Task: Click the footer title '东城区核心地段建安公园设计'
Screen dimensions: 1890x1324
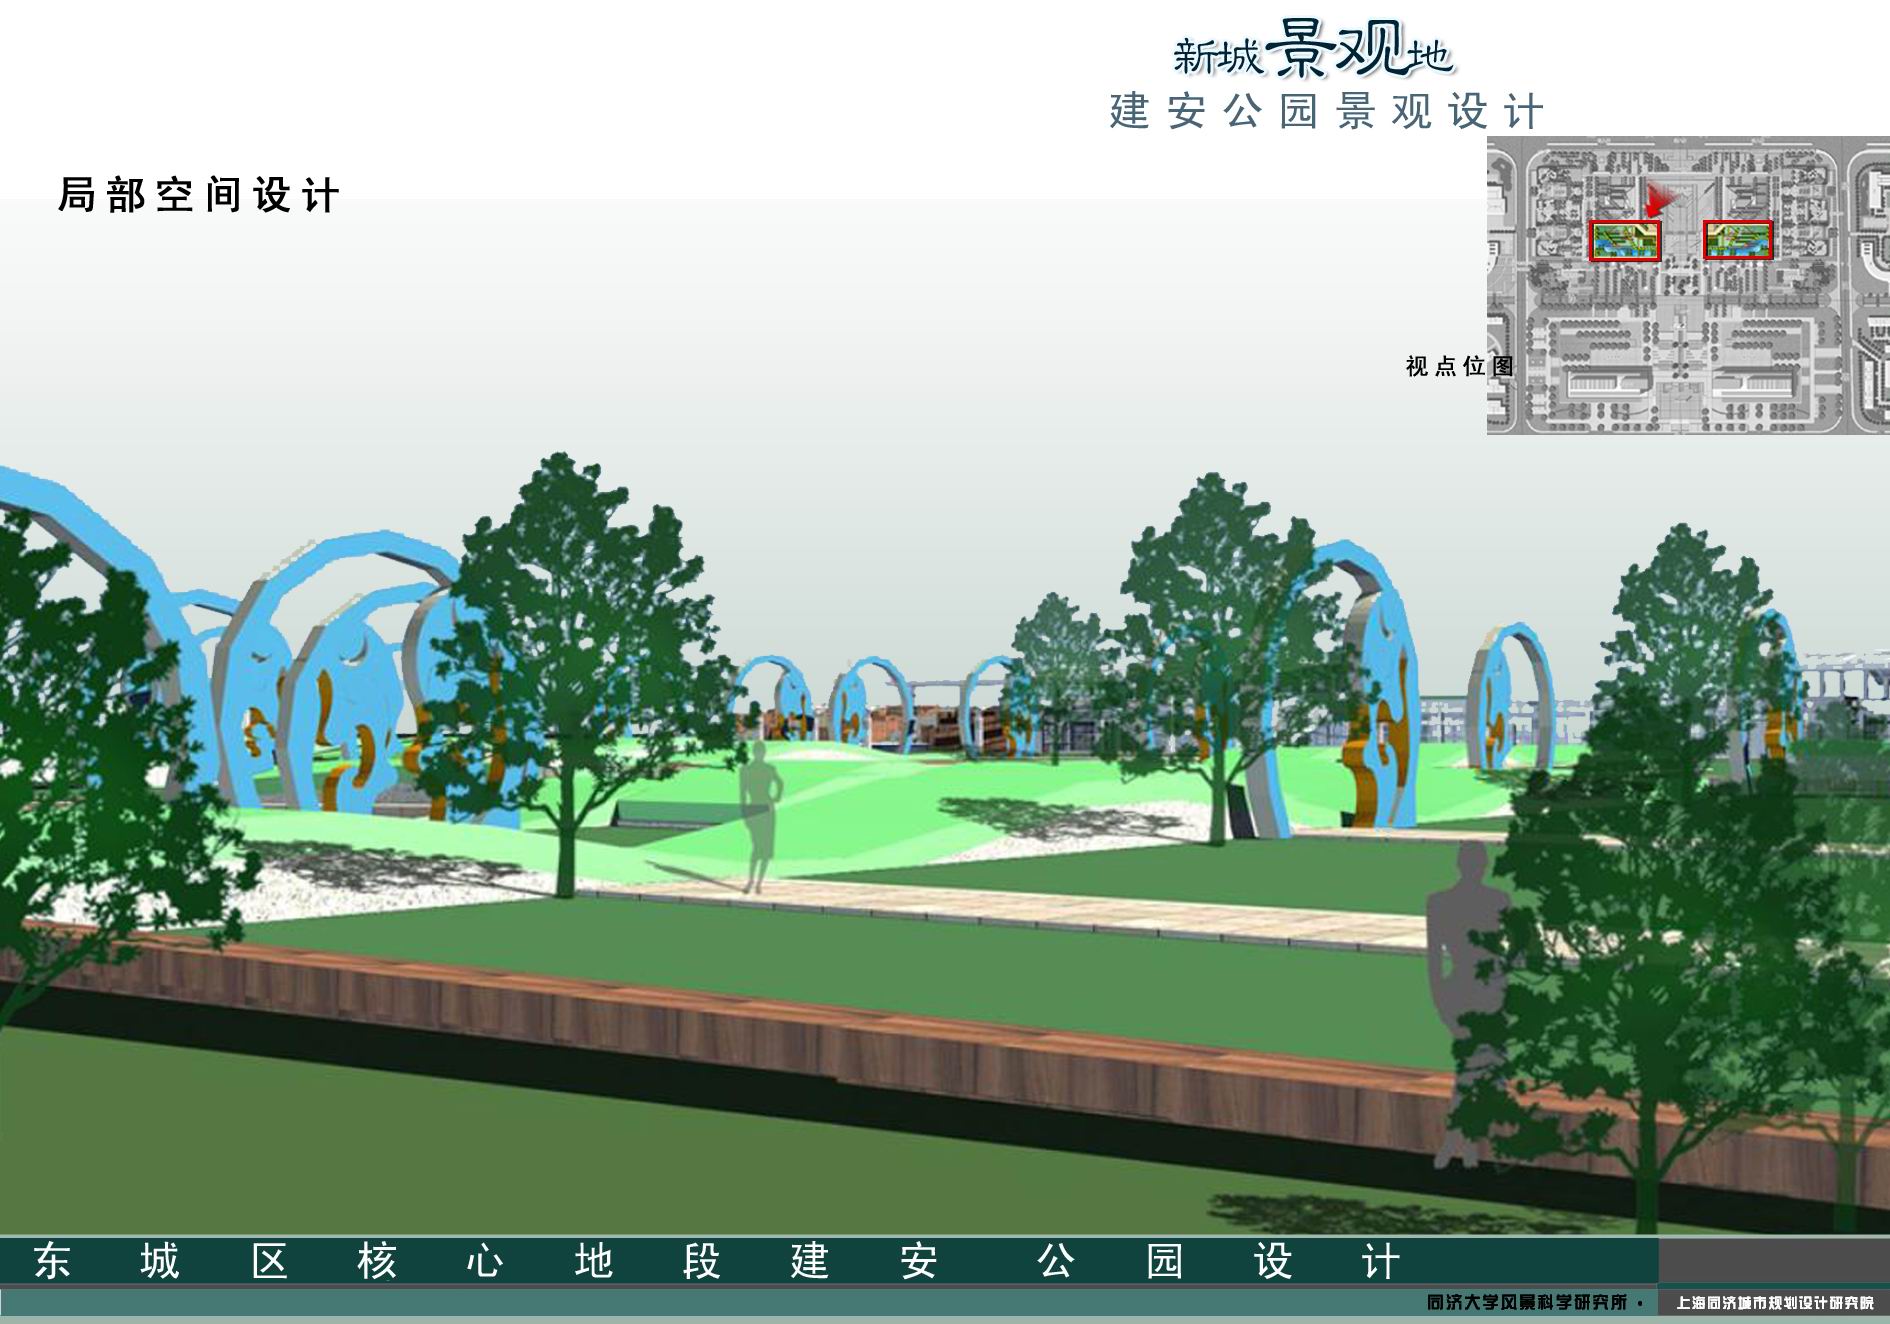Action: [716, 1261]
